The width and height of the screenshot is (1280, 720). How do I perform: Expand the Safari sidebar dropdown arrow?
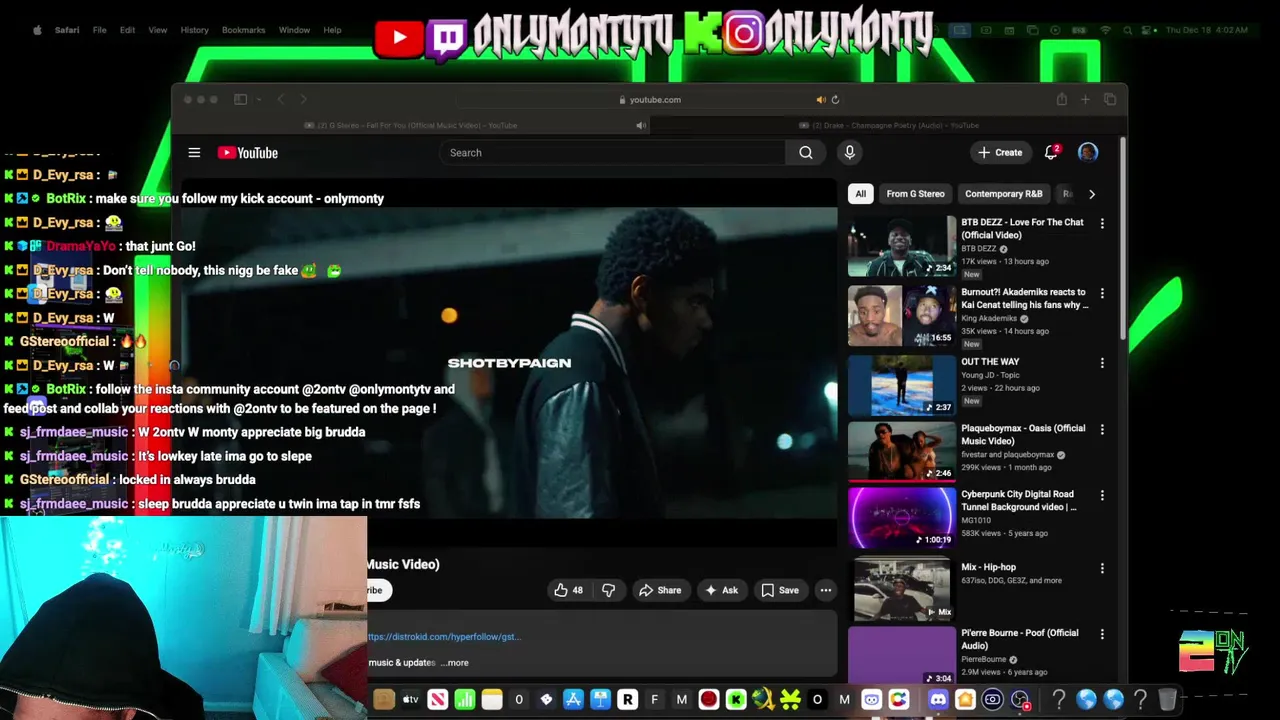pyautogui.click(x=258, y=99)
